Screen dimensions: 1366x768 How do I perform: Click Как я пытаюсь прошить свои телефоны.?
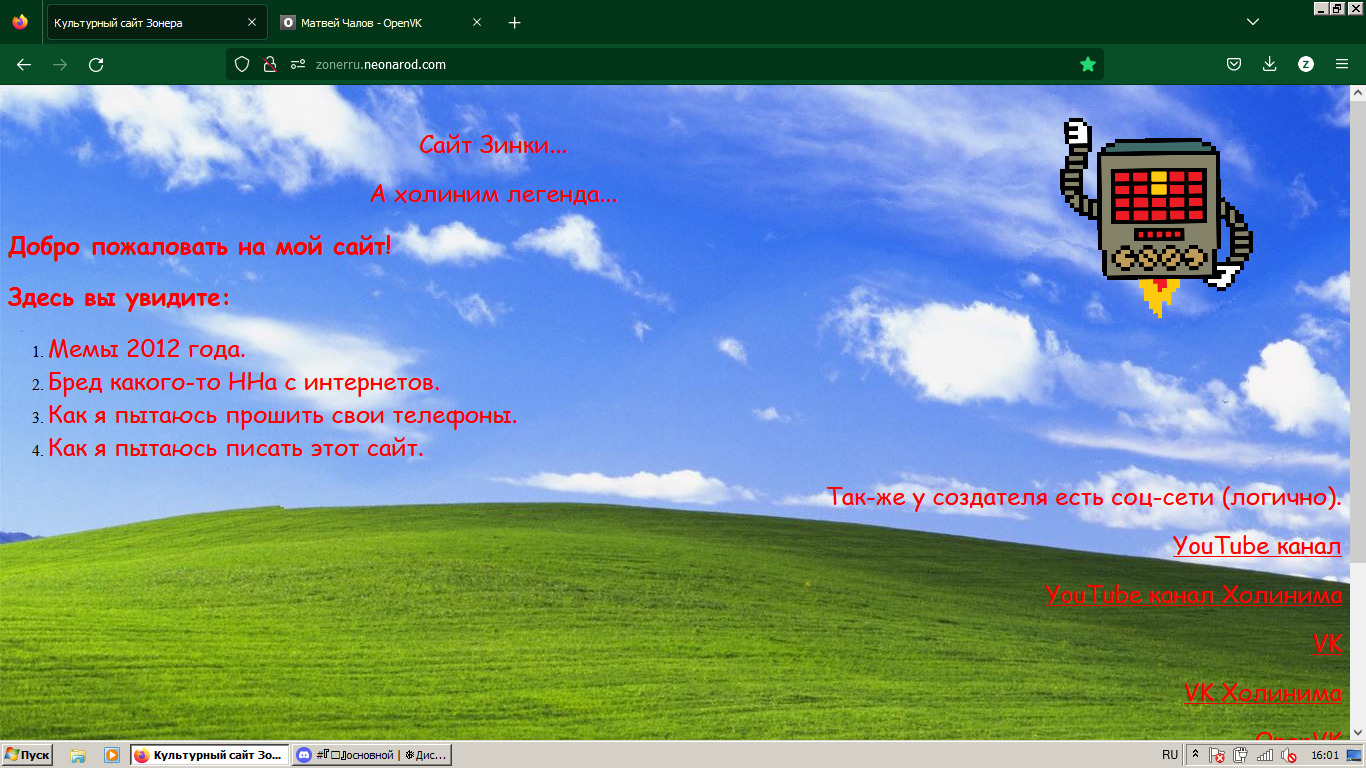[283, 415]
